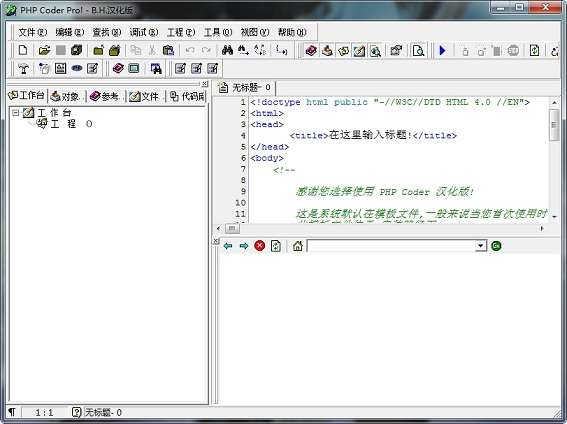Viewport: 567px width, 424px height.
Task: Click the paste clipboard icon
Action: (x=168, y=50)
